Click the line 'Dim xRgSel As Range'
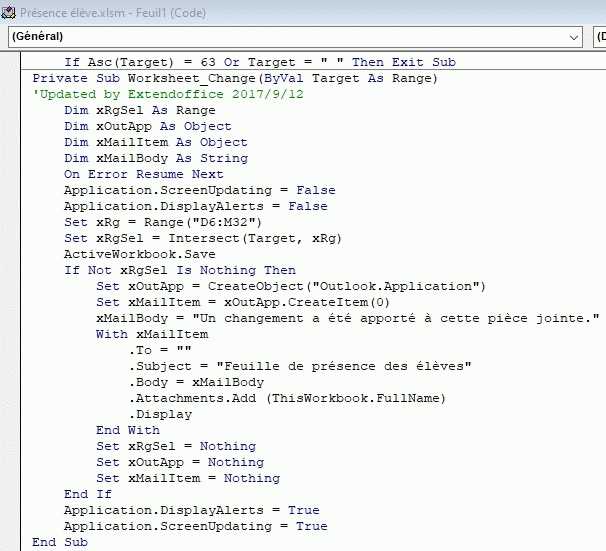The width and height of the screenshot is (606, 551). [140, 111]
